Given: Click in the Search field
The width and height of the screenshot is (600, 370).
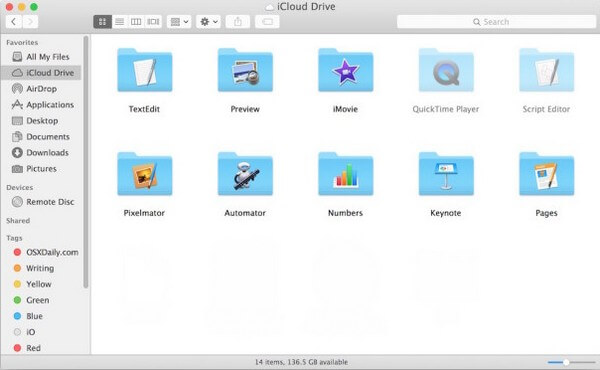Looking at the screenshot, I should [x=496, y=22].
